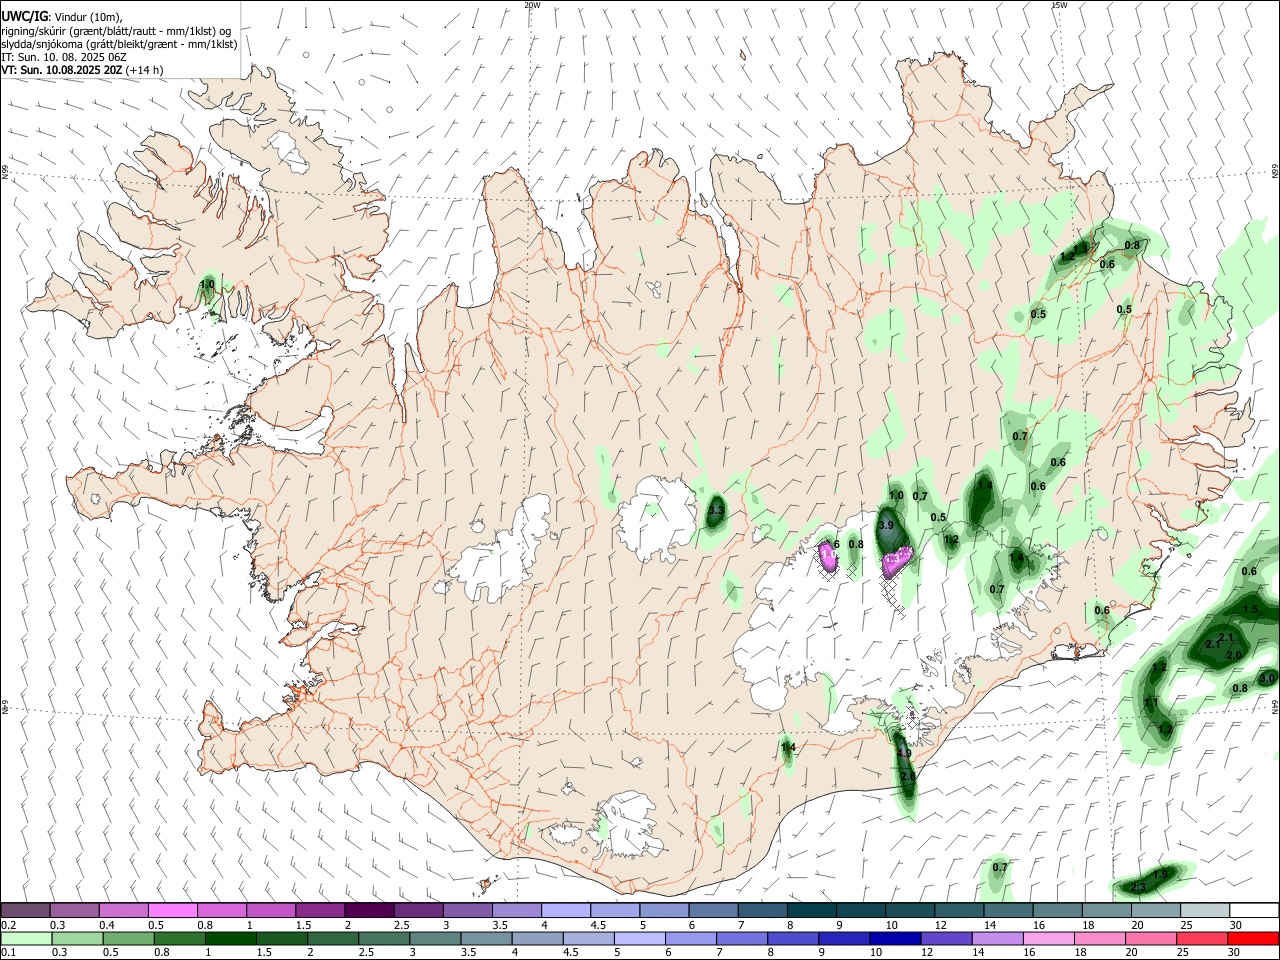1280x960 pixels.
Task: Click the snow legend swatch between 12 and 14
Action: (960, 910)
